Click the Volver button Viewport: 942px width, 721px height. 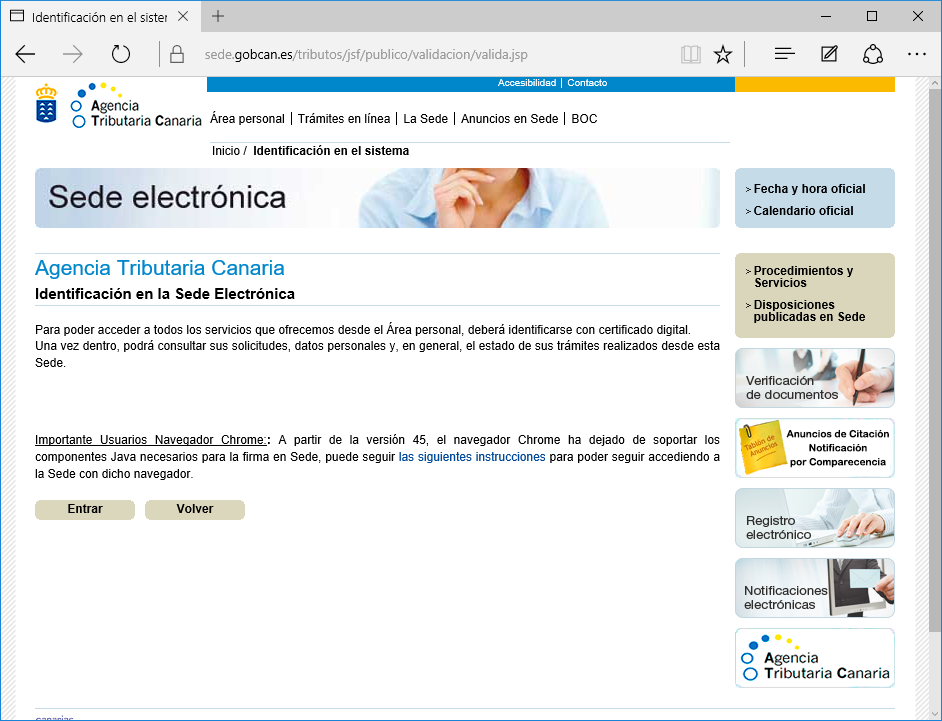pyautogui.click(x=195, y=510)
